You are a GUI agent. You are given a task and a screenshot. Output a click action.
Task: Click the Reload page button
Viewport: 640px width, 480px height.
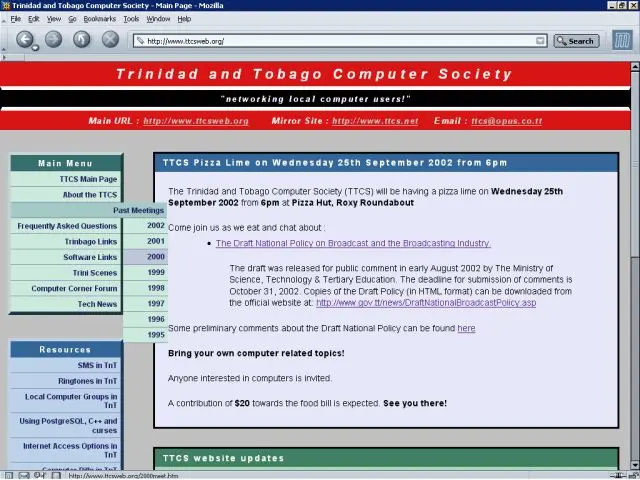pos(82,40)
